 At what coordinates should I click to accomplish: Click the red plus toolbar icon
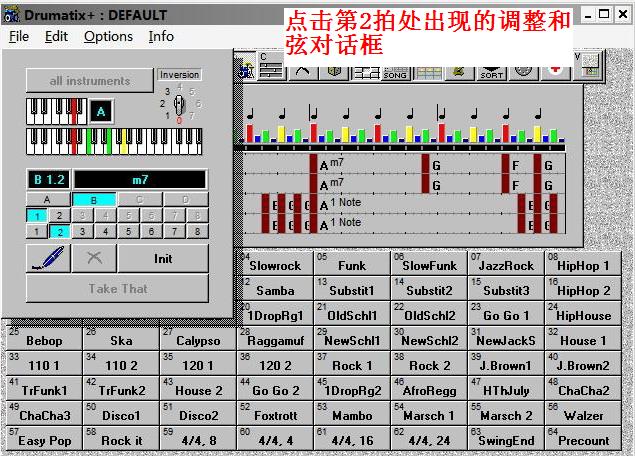pos(555,71)
